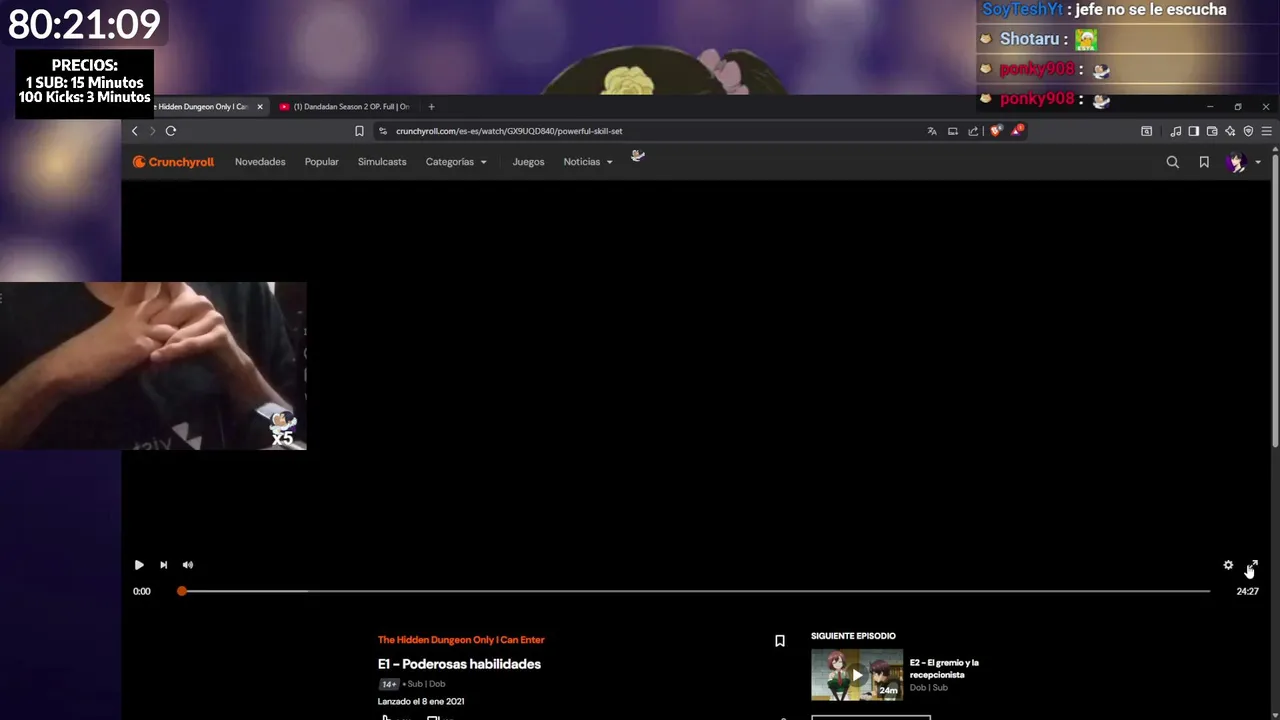Open E2 next episode thumbnail
1280x720 pixels.
(857, 675)
